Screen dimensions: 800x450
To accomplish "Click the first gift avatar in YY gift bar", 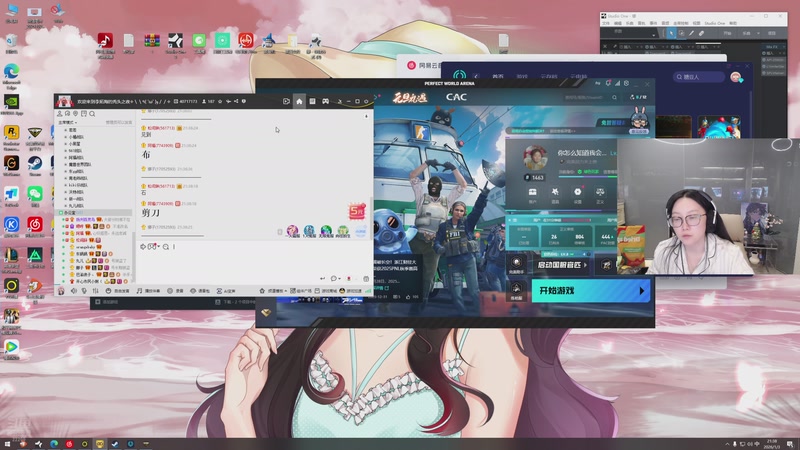I will pos(292,231).
